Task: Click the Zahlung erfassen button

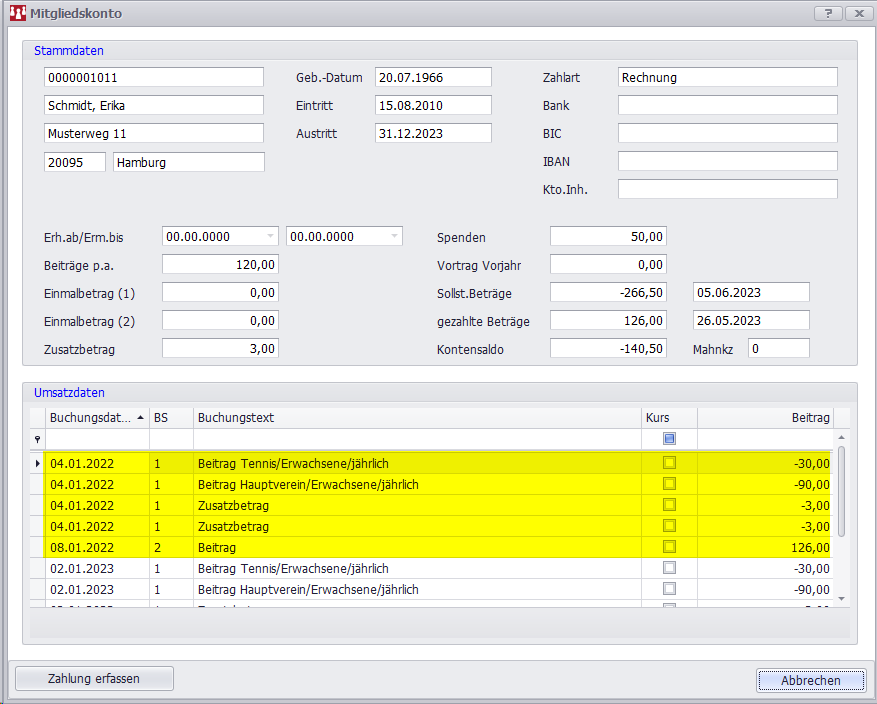Action: coord(94,679)
